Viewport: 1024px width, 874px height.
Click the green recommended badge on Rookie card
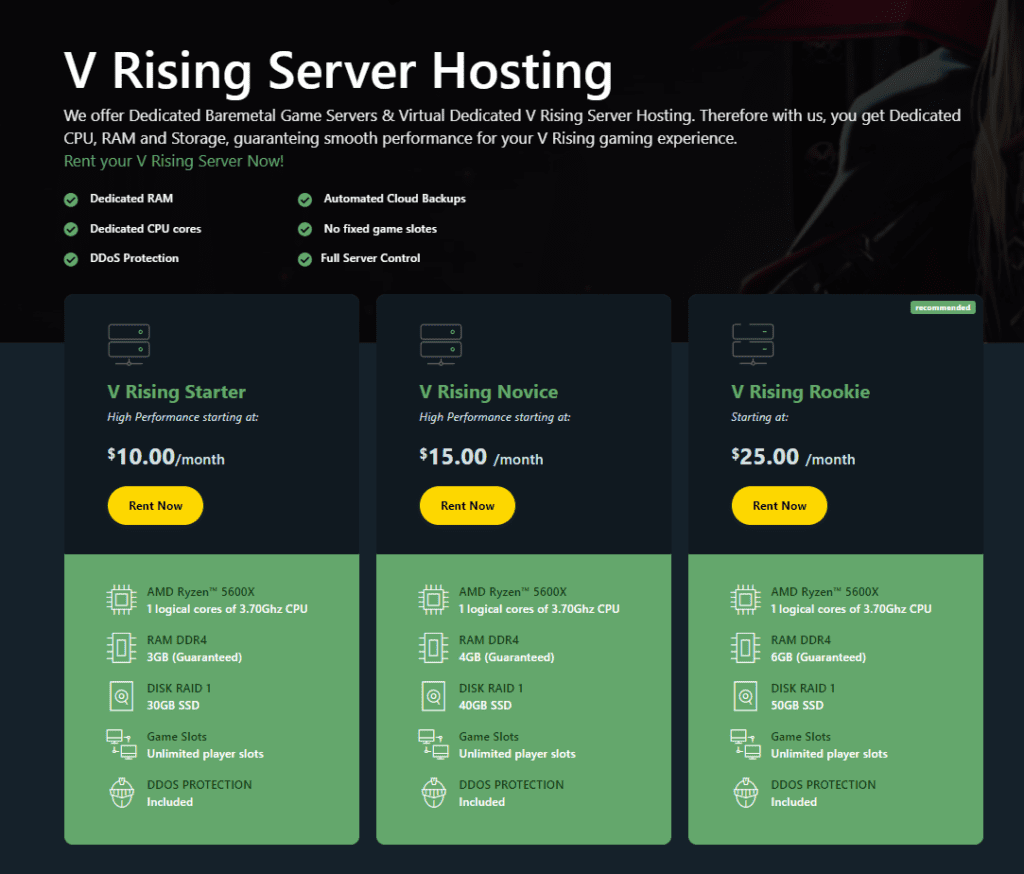(x=942, y=308)
